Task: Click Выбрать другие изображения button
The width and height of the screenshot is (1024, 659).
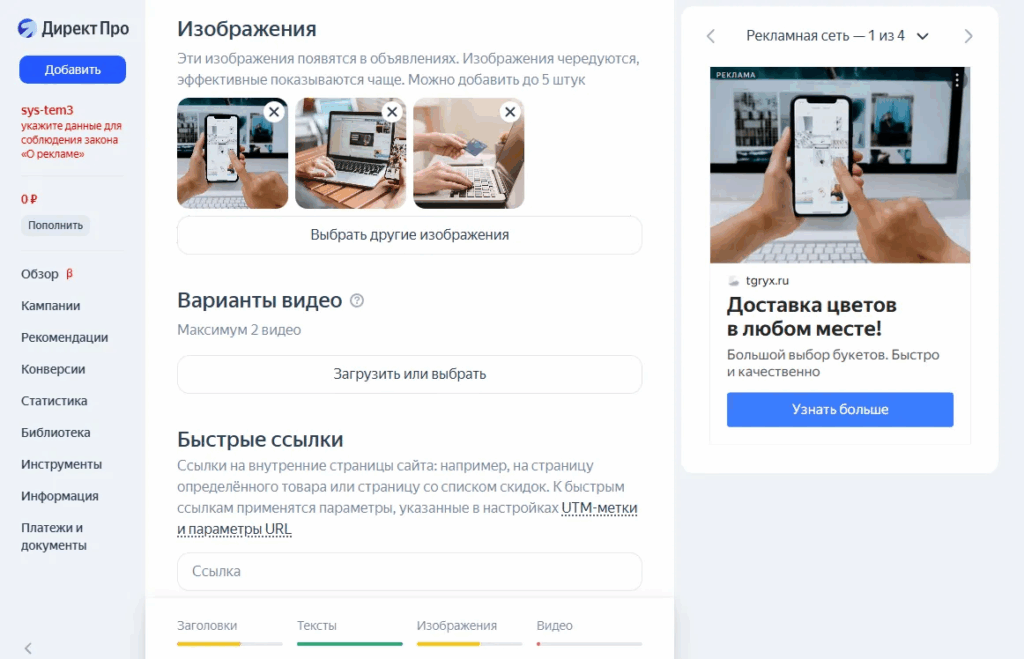Action: [409, 235]
